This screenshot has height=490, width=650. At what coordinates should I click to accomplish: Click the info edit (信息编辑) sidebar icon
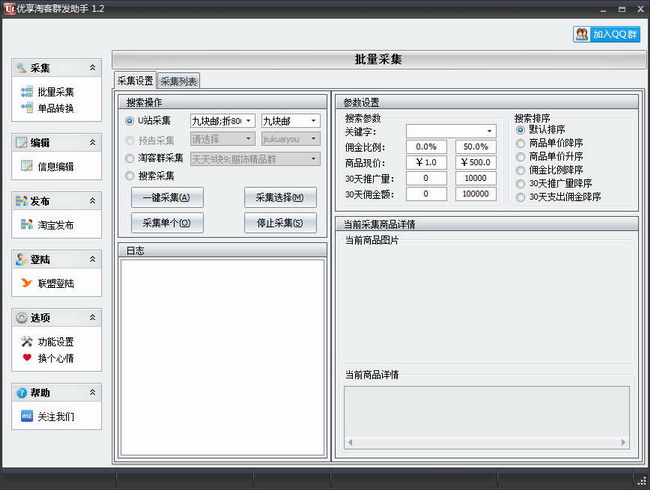27,166
